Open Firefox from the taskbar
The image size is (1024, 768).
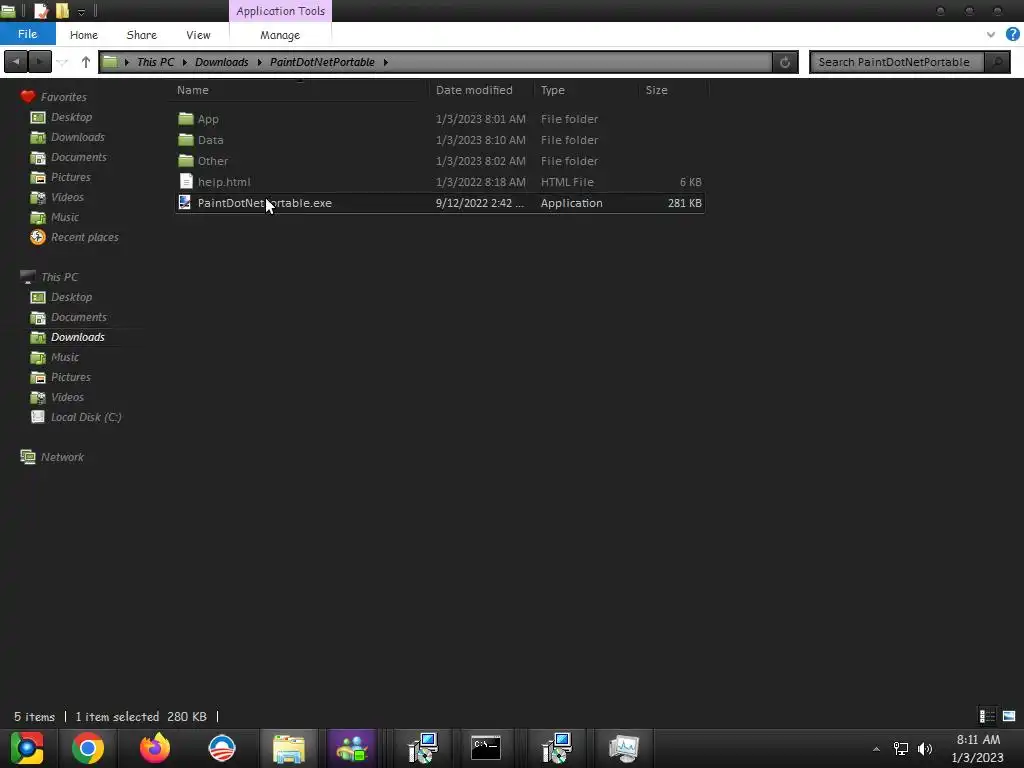pos(155,748)
